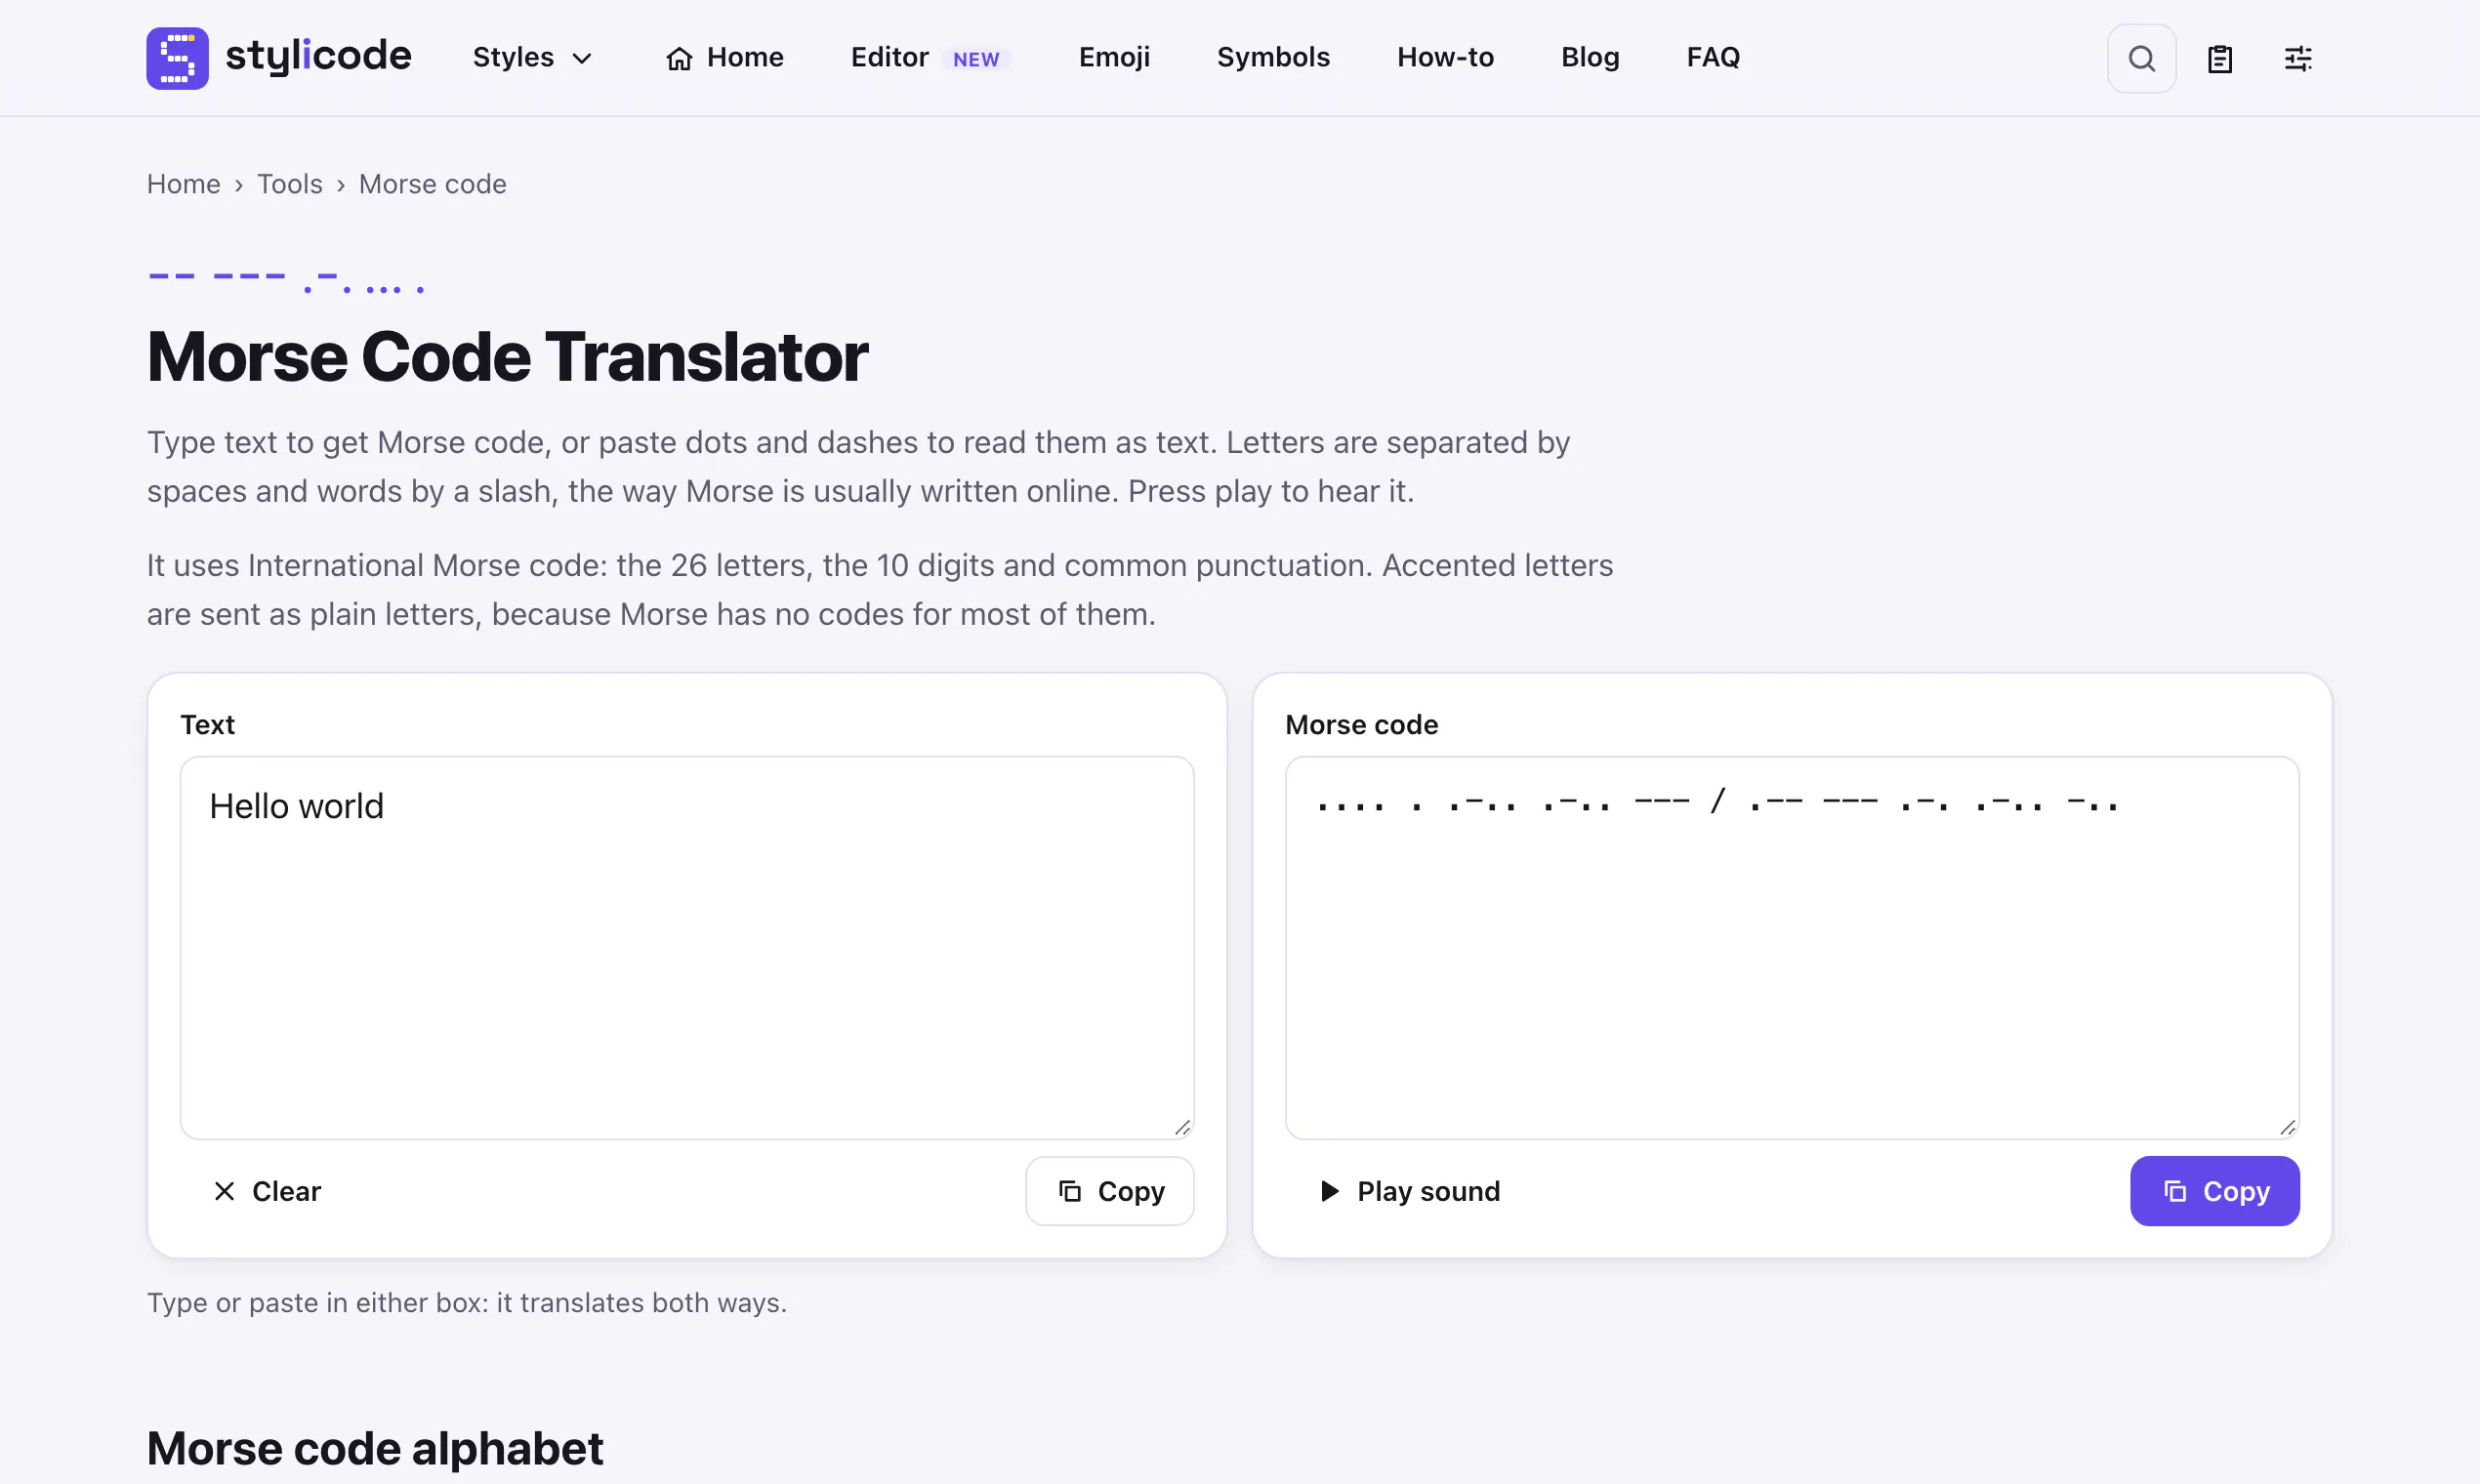Click the Morse Code Translator heading
2480x1484 pixels.
click(x=508, y=357)
